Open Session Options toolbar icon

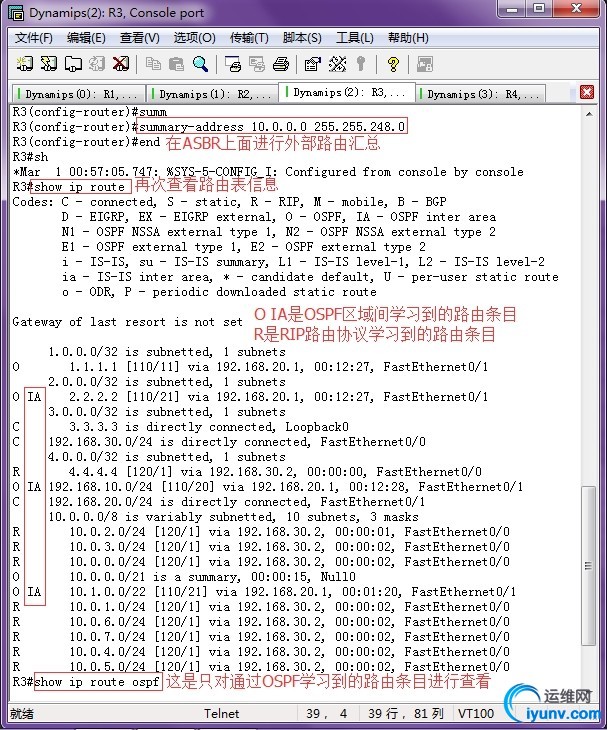313,64
